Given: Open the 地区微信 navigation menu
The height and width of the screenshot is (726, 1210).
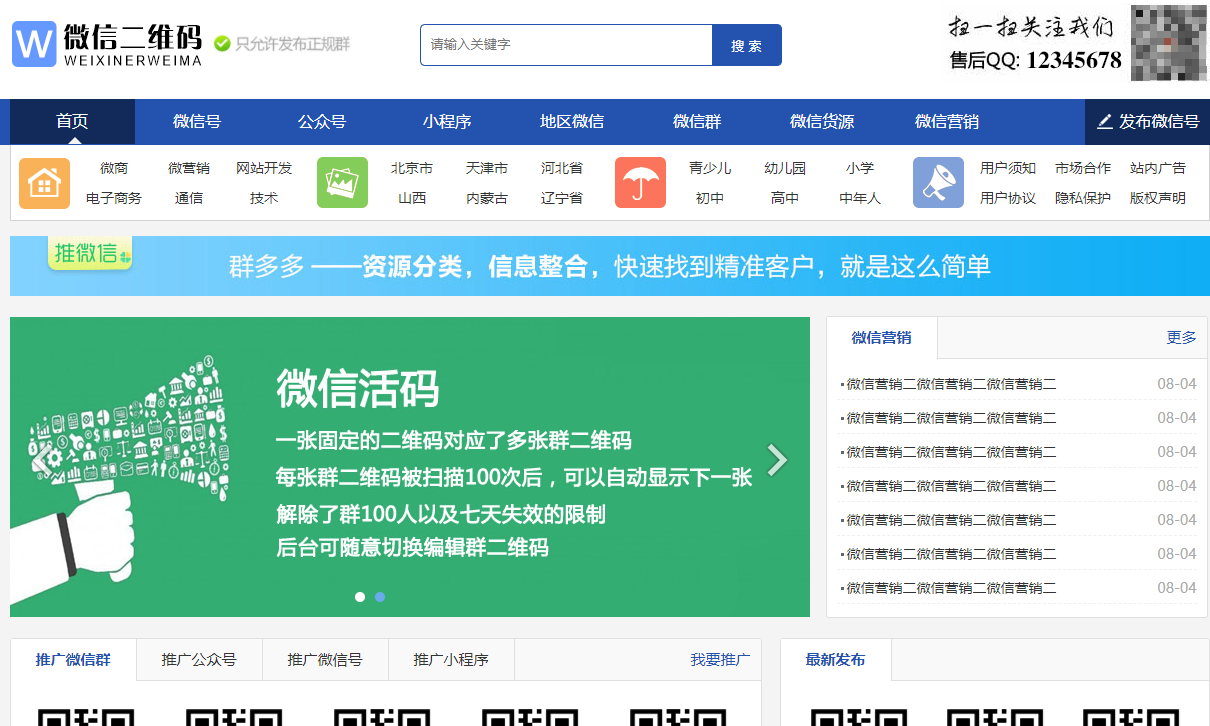Looking at the screenshot, I should click(x=572, y=122).
